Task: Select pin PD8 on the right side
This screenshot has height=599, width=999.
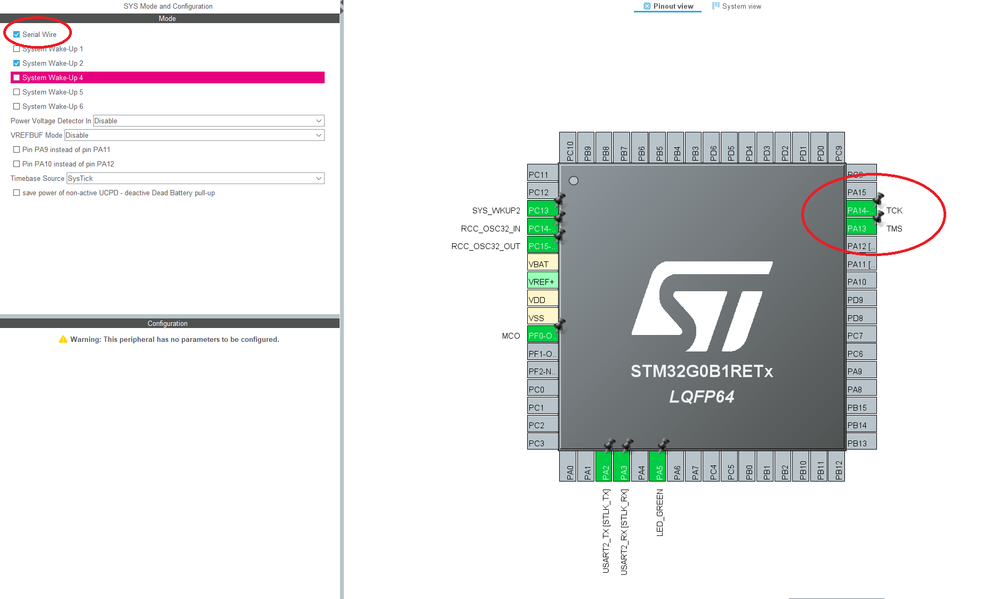Action: coord(861,317)
